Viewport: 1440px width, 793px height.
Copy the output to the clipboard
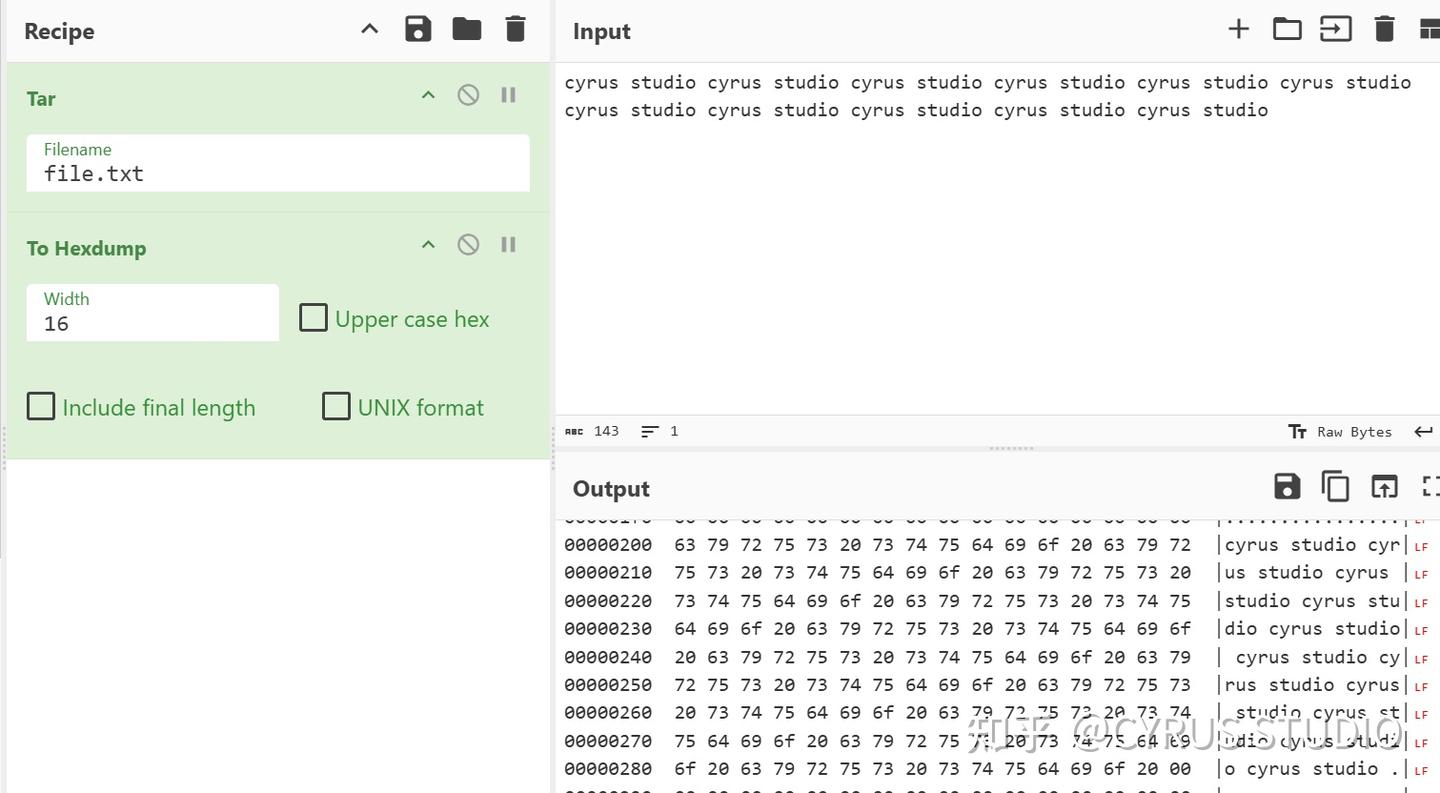click(x=1335, y=487)
